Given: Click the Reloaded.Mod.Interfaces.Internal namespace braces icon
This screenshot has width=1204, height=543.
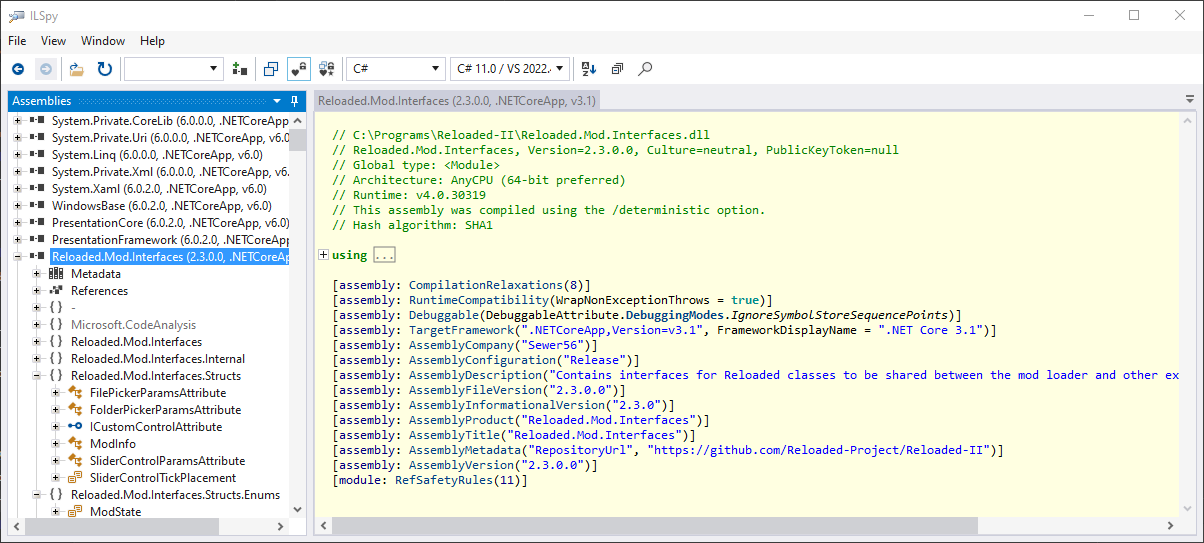Looking at the screenshot, I should coord(57,359).
